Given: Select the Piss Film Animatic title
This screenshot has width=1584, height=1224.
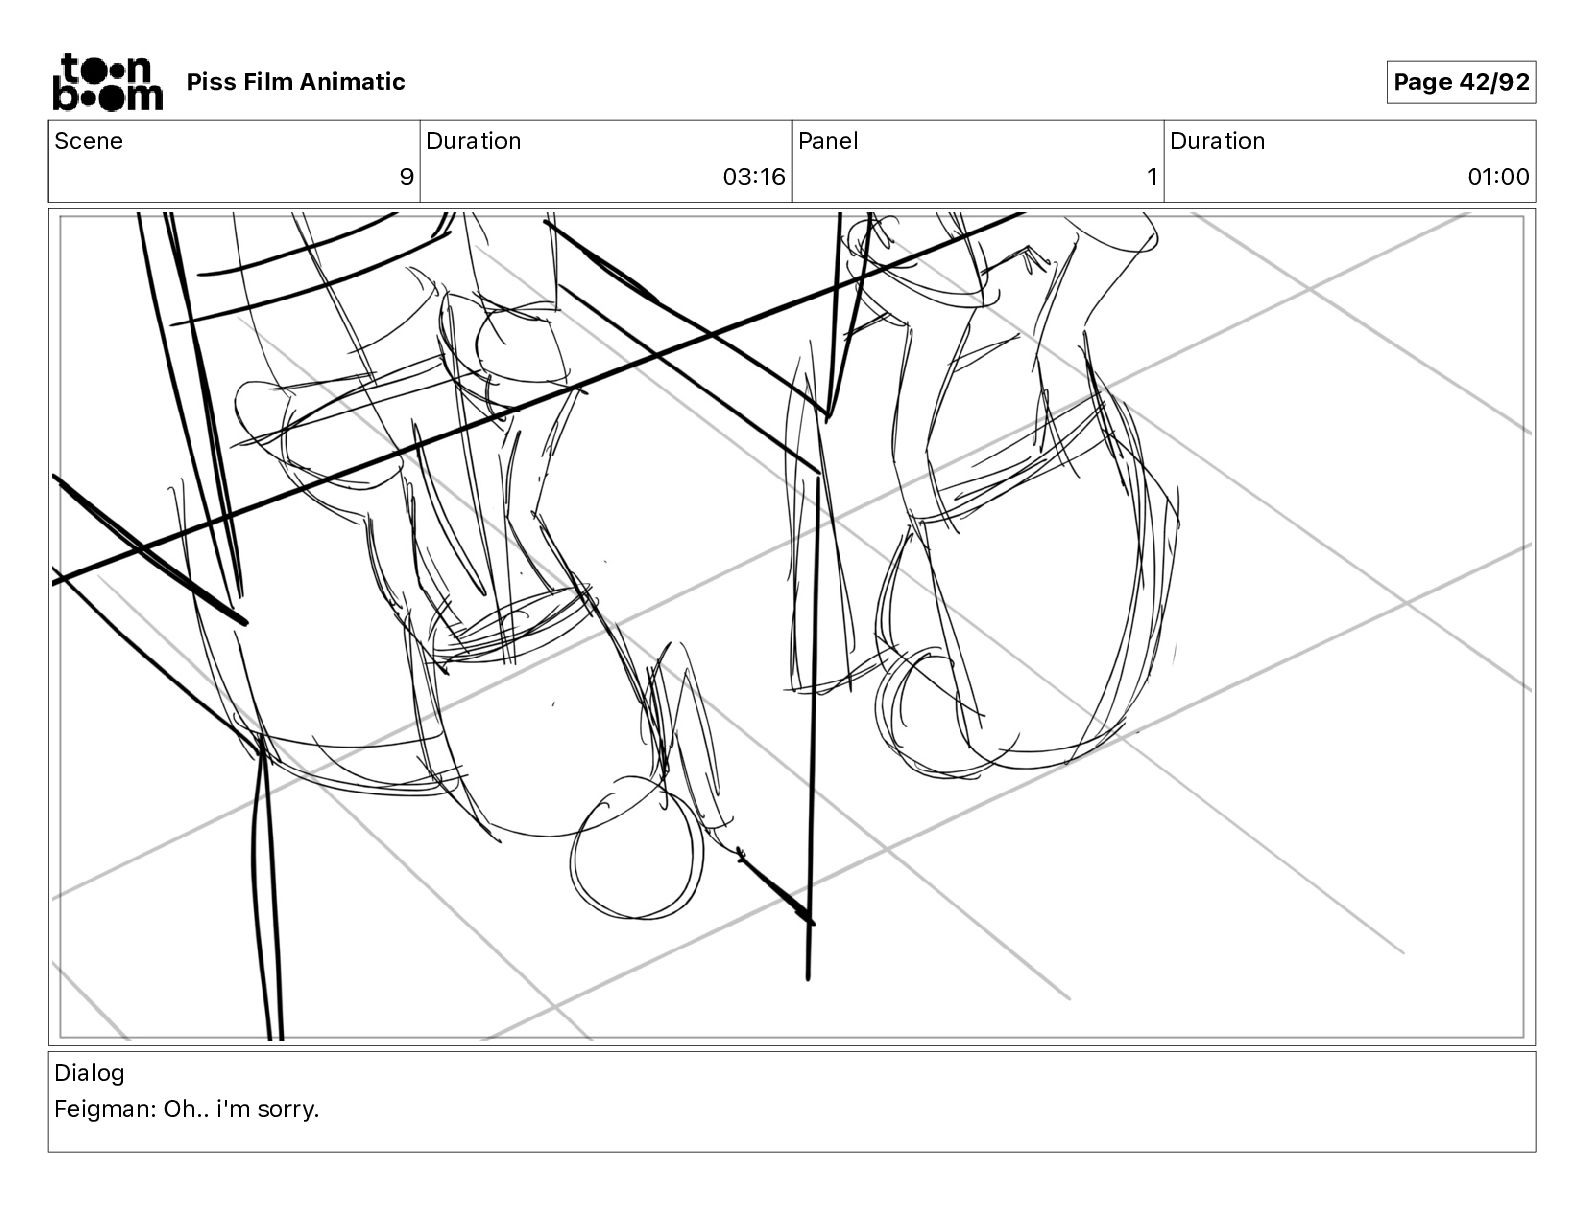Looking at the screenshot, I should [x=296, y=82].
